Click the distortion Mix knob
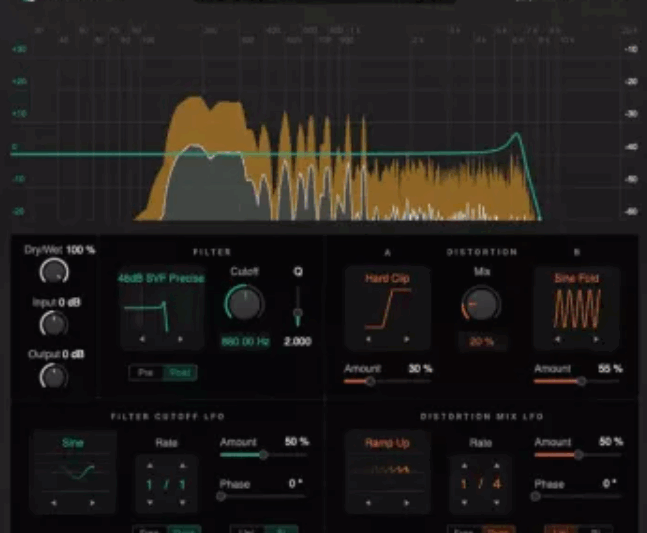 [x=481, y=304]
